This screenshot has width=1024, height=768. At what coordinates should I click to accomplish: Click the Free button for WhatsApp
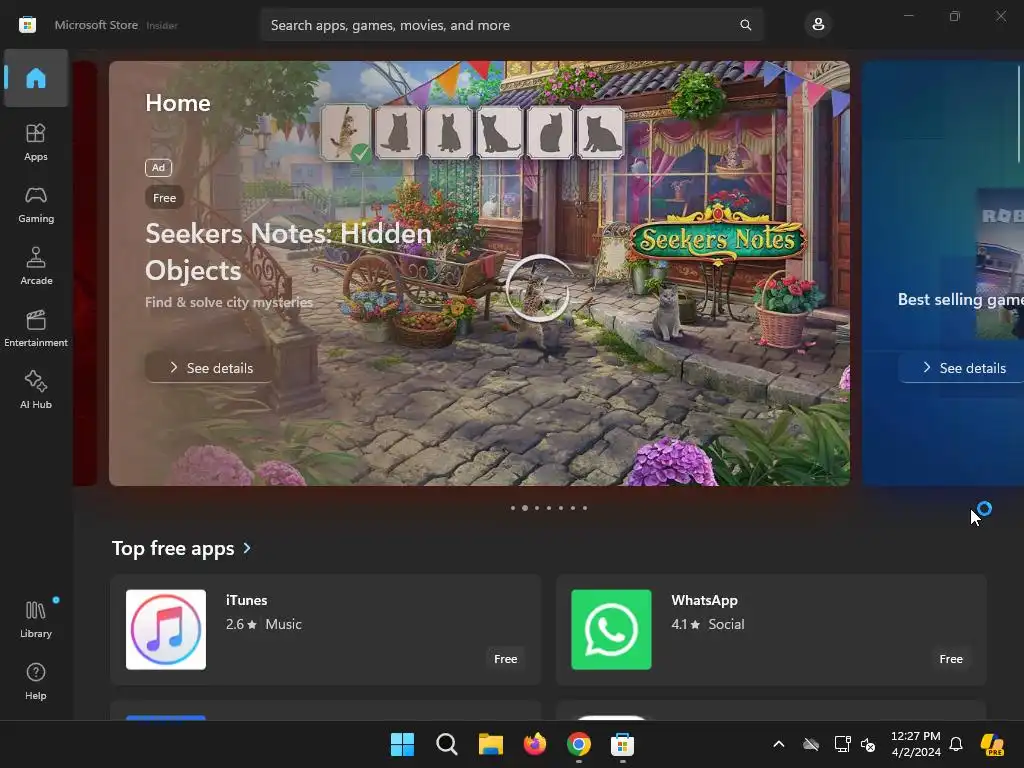click(x=951, y=659)
